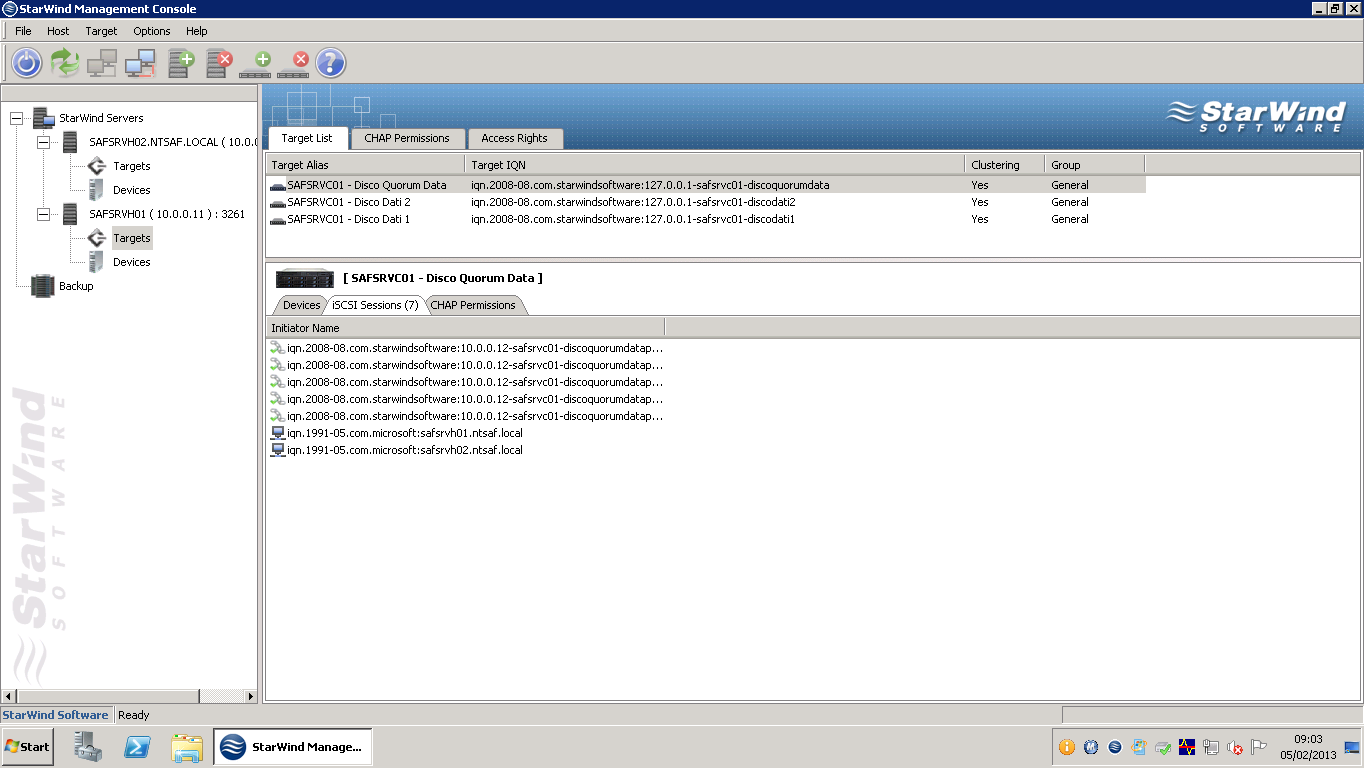The width and height of the screenshot is (1364, 768).
Task: Select Targets under SAFSRVH02.NTSAF.LOCAL
Action: click(132, 166)
